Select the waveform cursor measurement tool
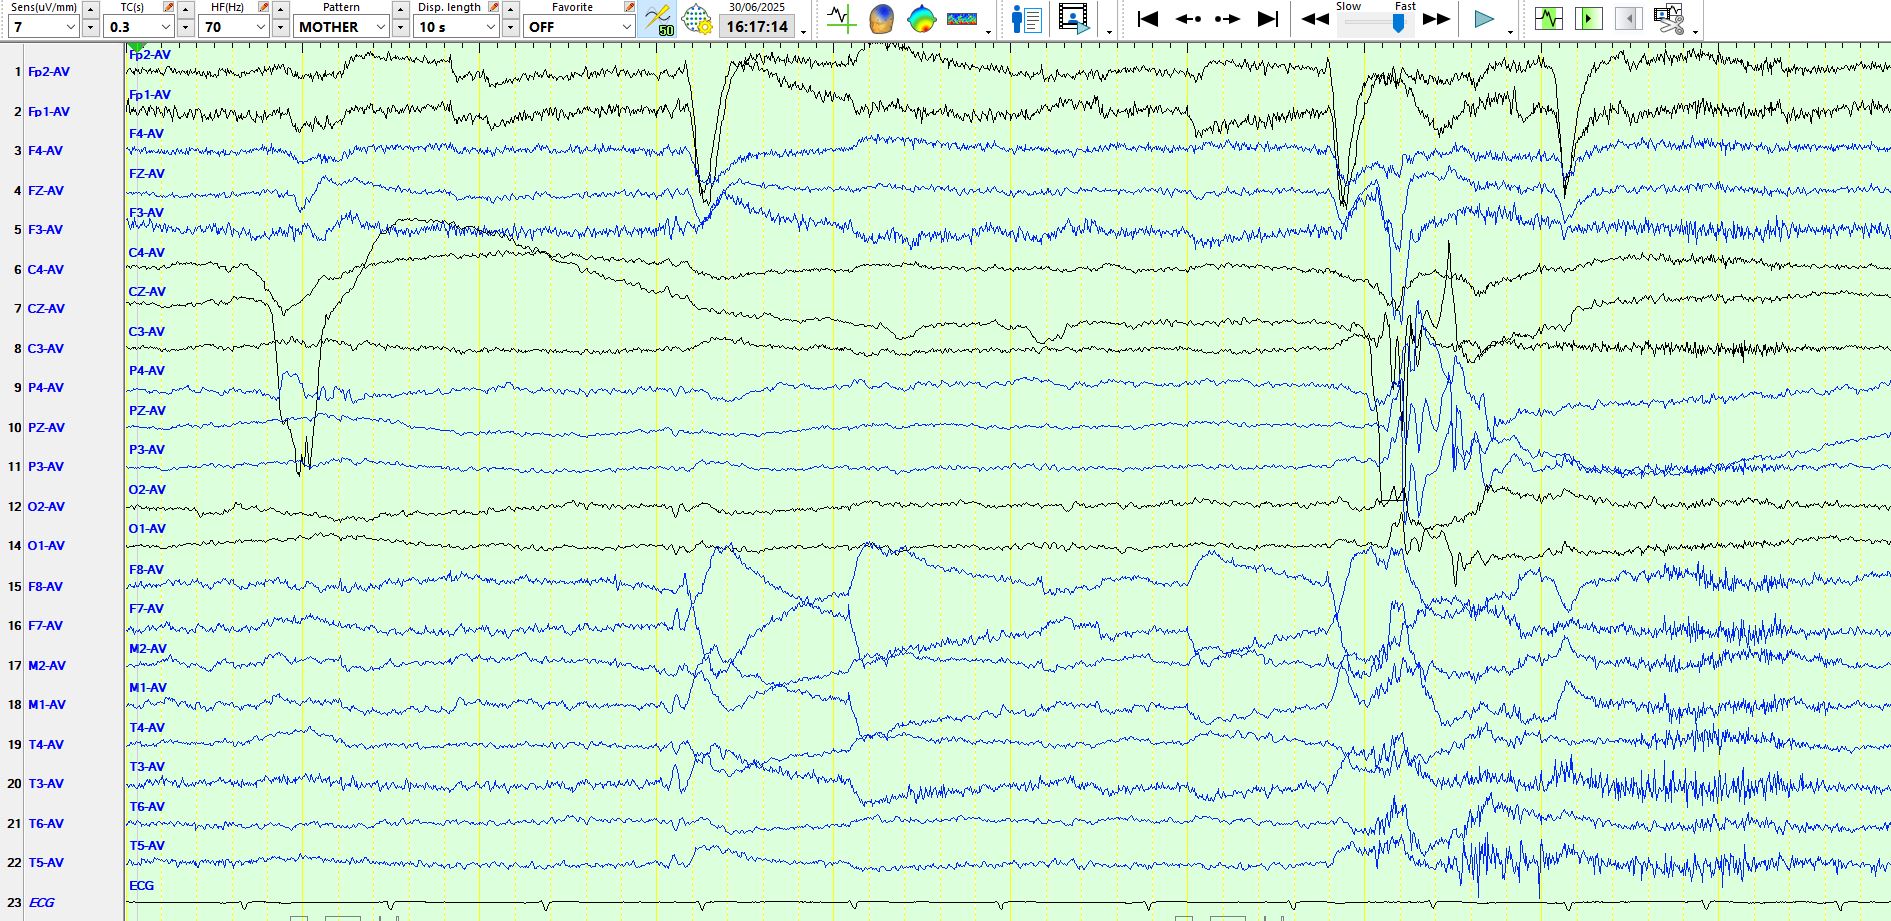The width and height of the screenshot is (1891, 921). (x=841, y=19)
